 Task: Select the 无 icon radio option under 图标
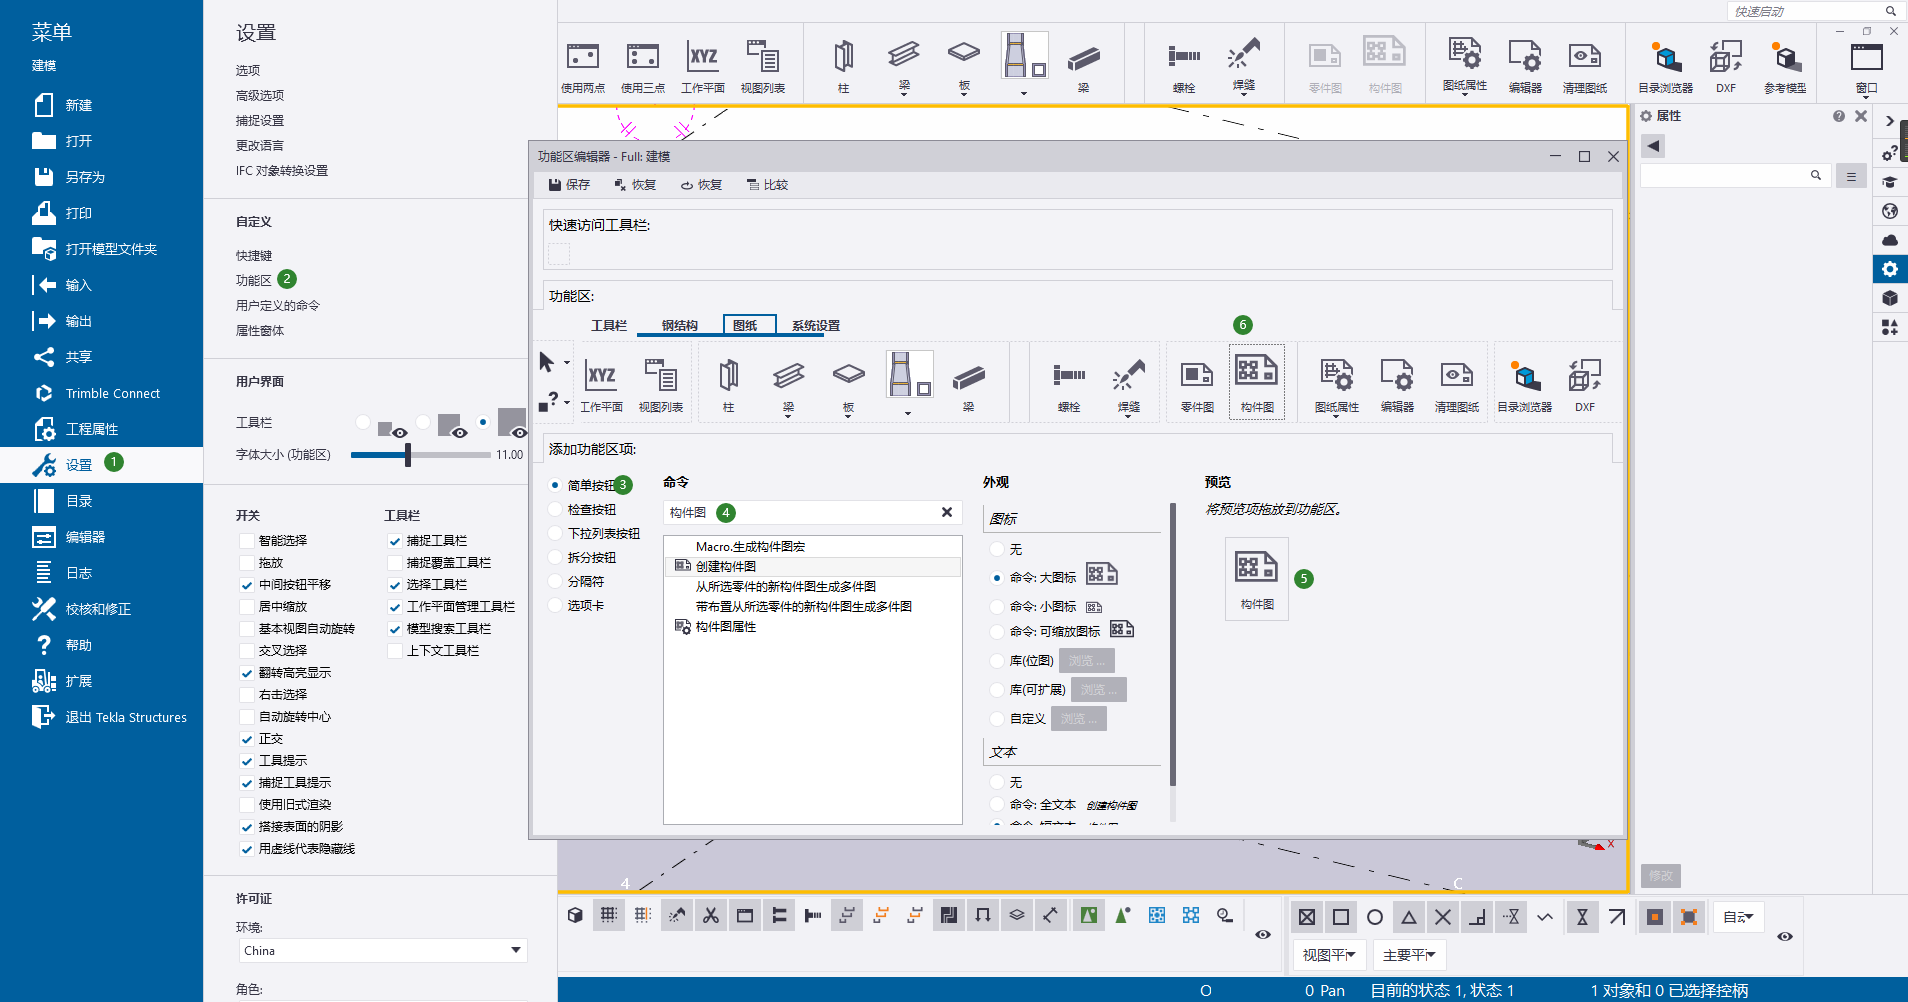[997, 549]
